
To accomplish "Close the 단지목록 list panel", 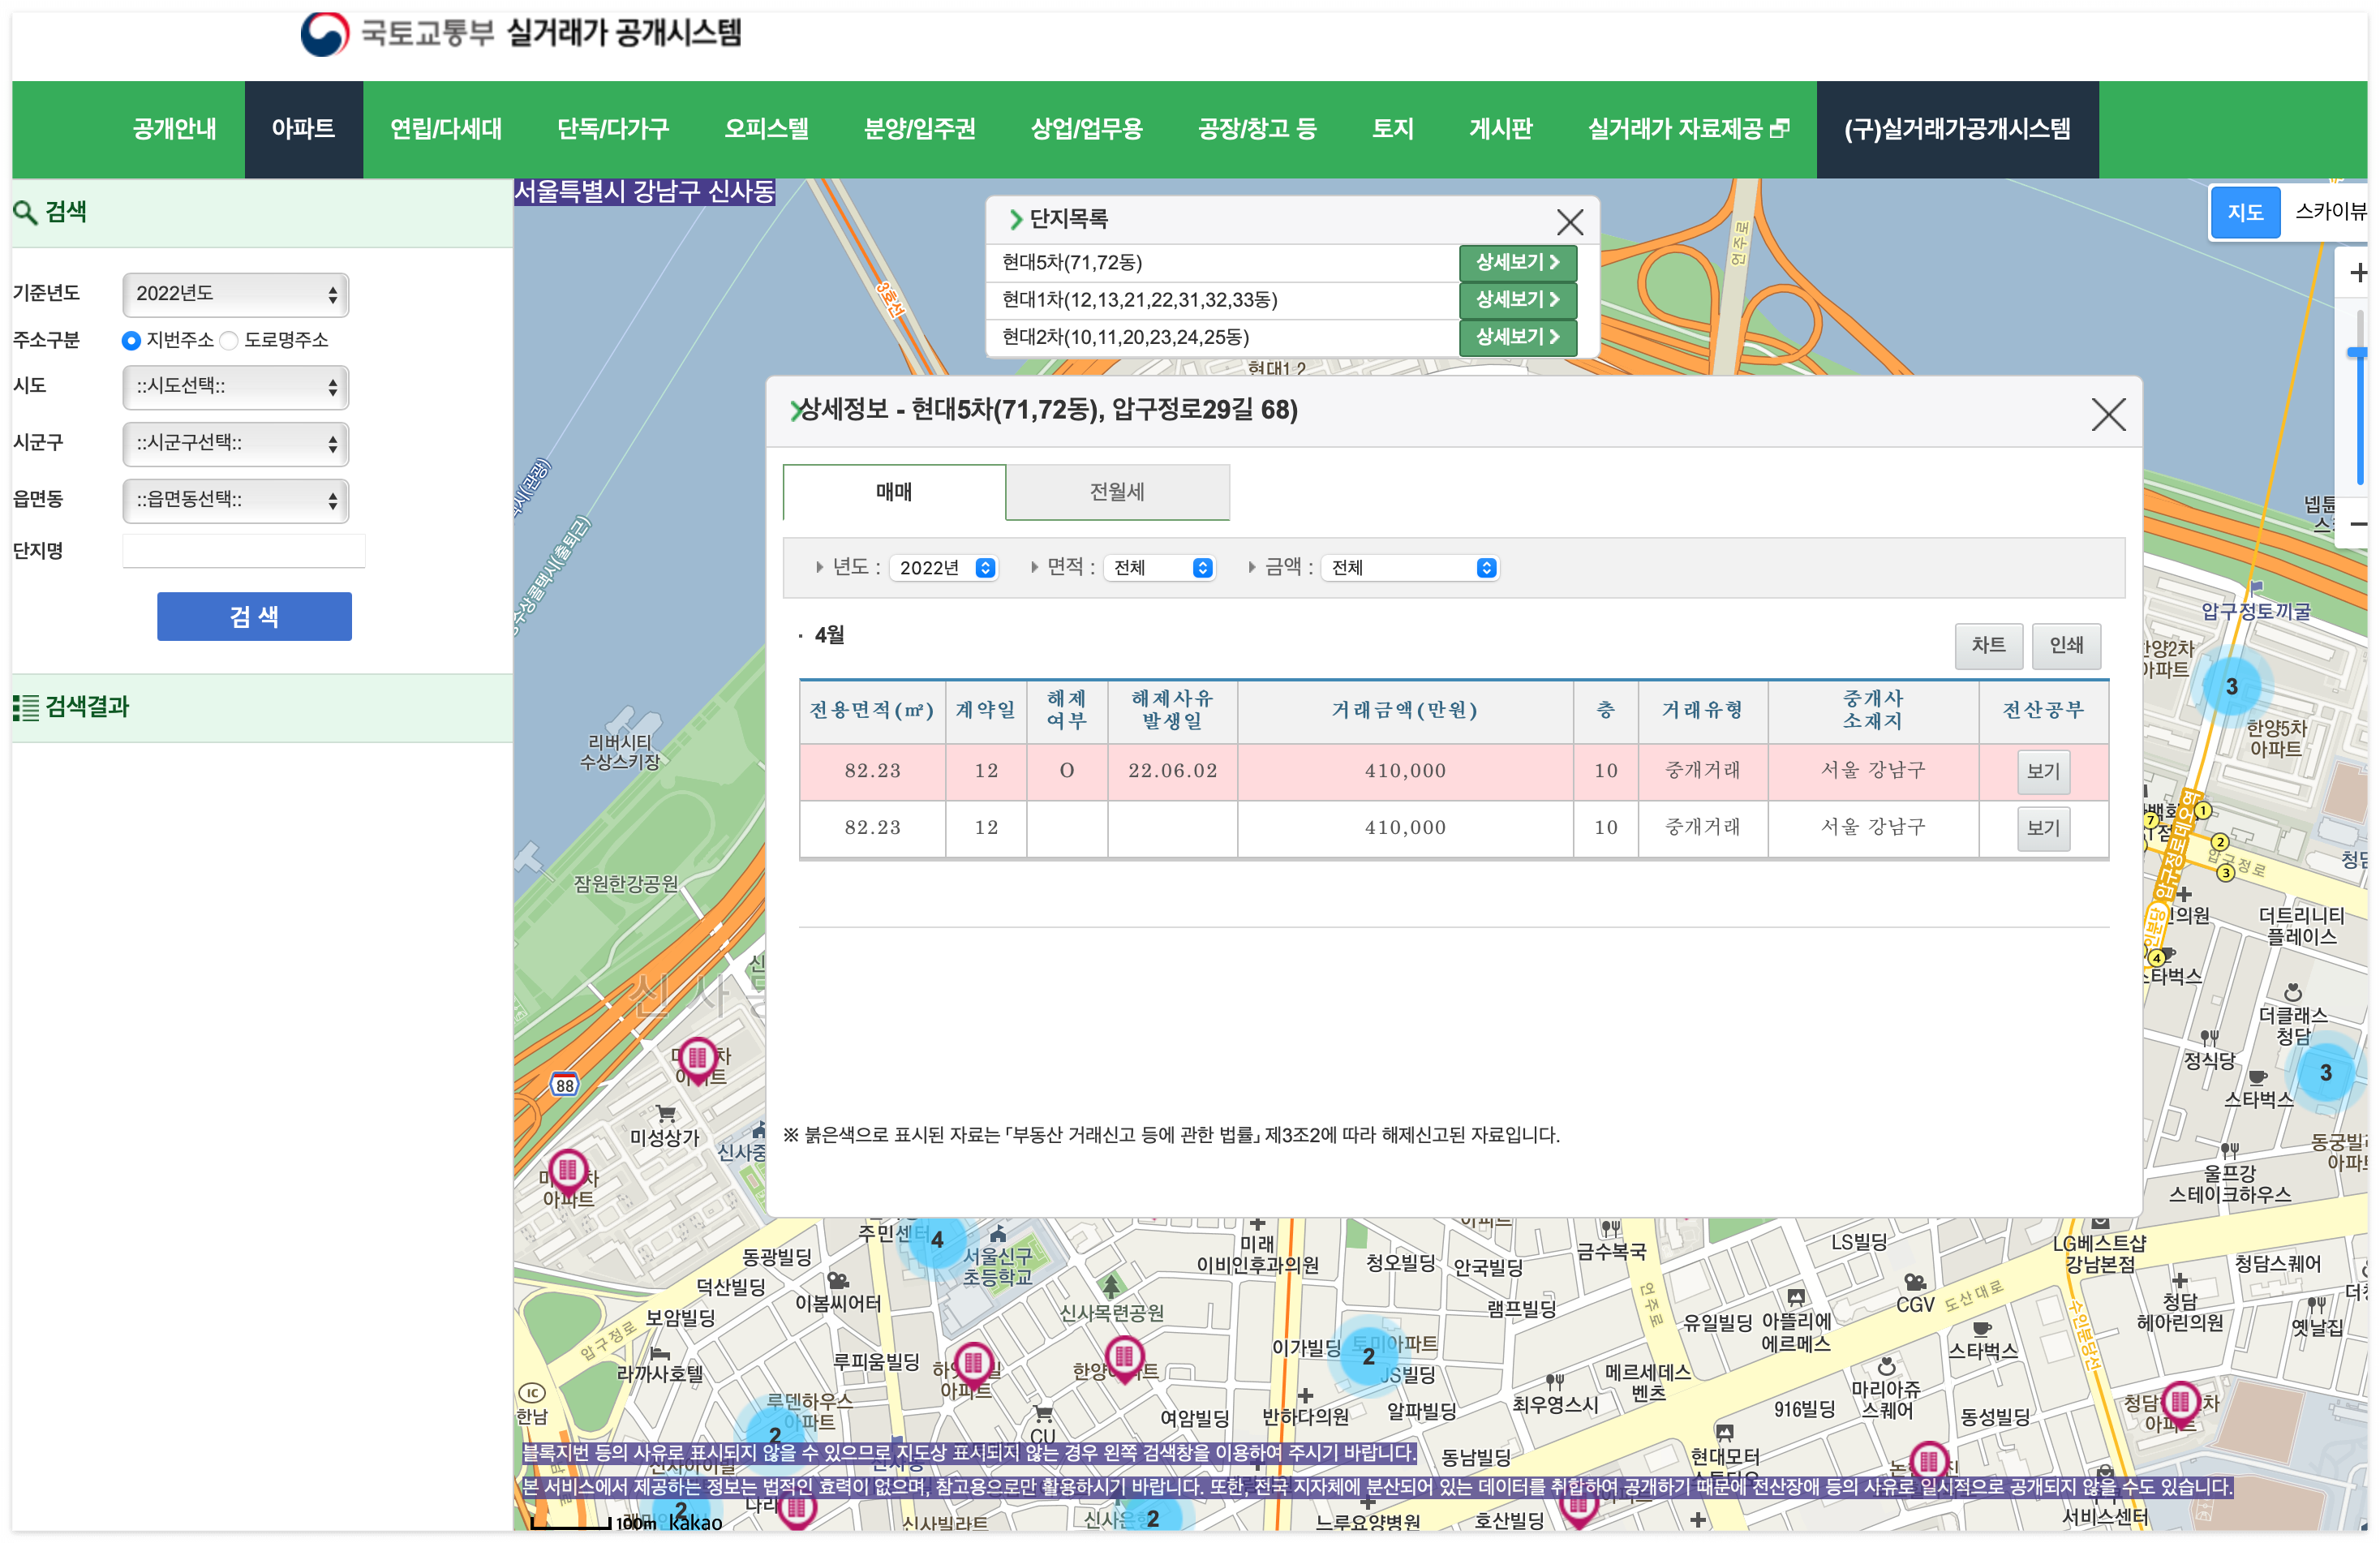I will click(x=1569, y=221).
